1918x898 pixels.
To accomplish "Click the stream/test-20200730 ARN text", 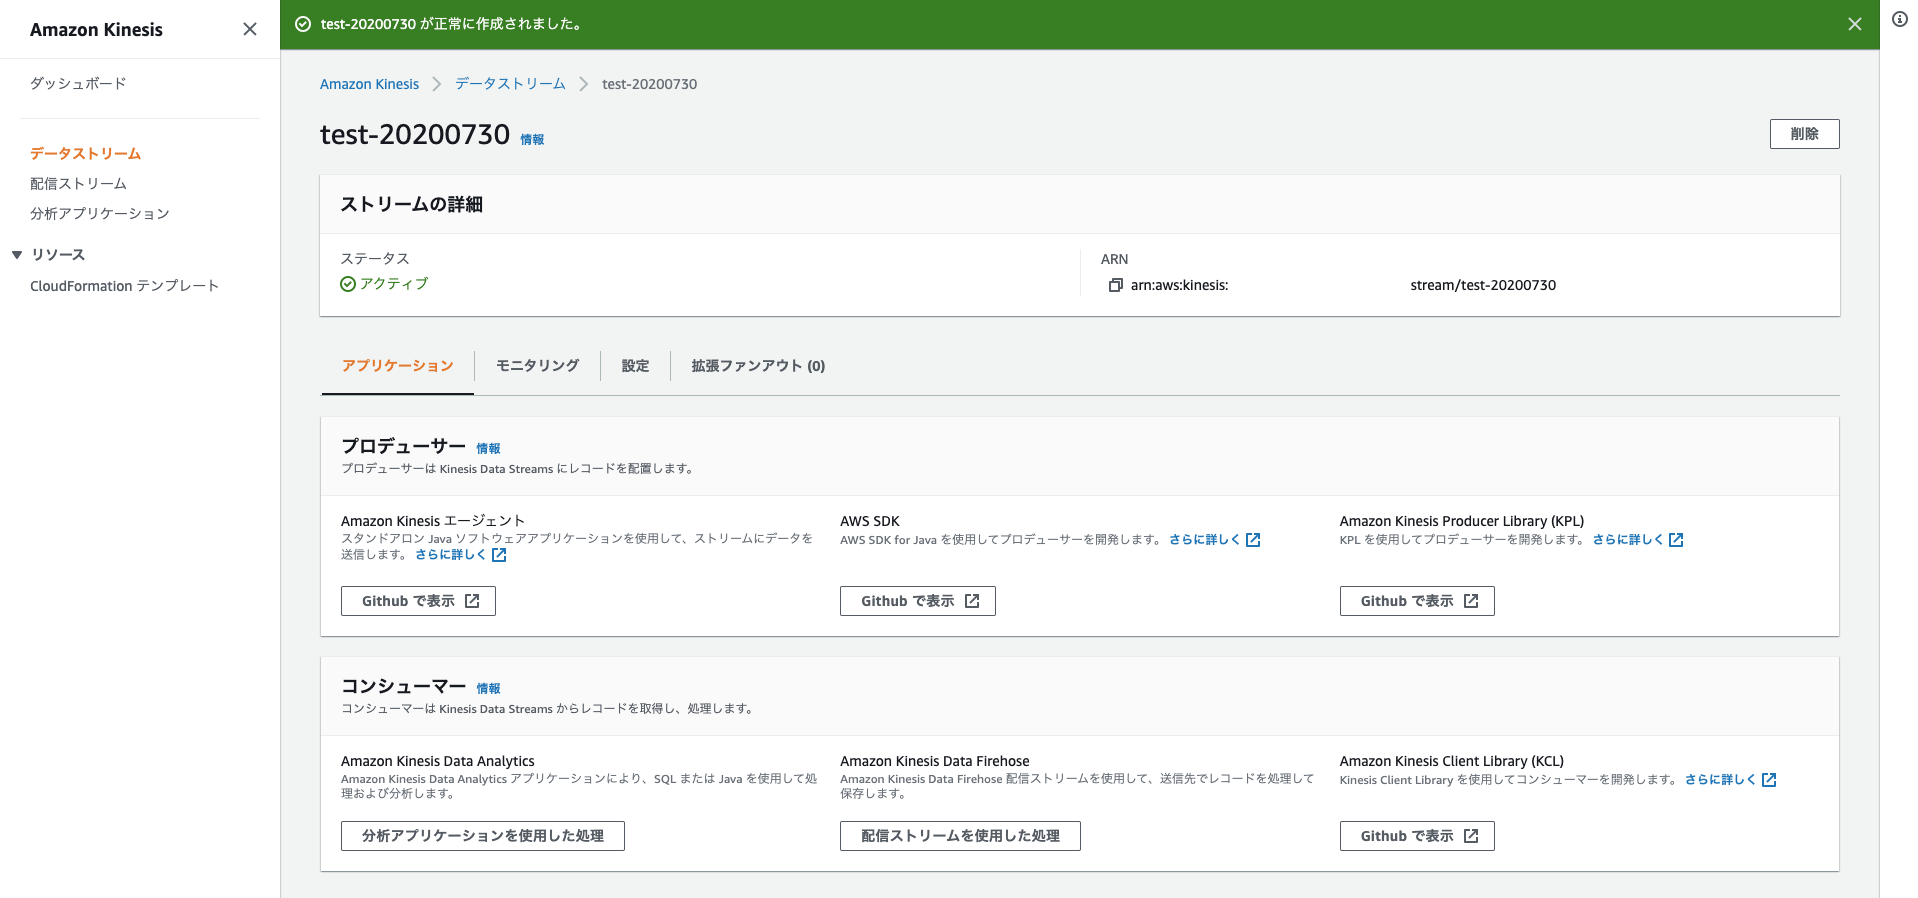I will 1483,285.
